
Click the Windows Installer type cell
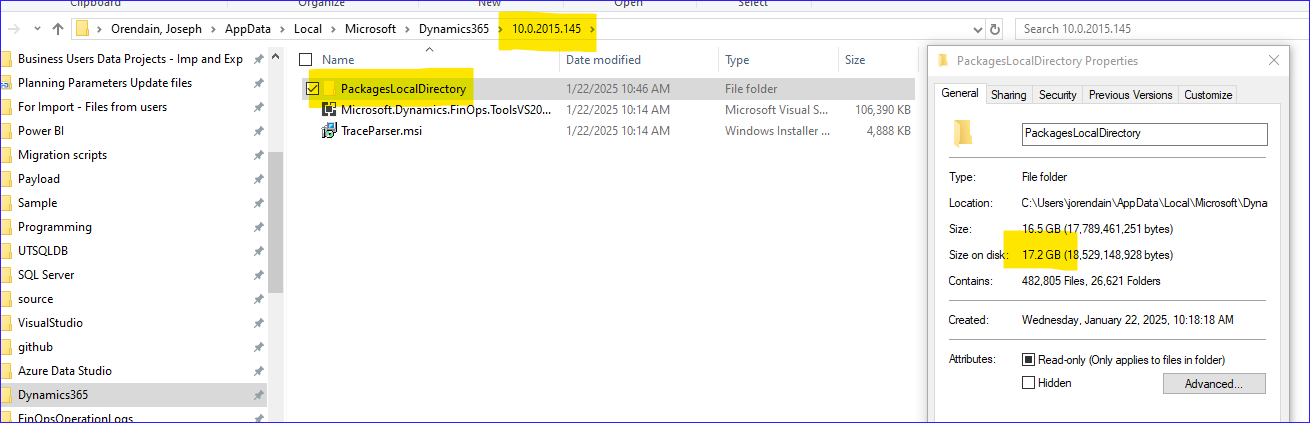(777, 131)
